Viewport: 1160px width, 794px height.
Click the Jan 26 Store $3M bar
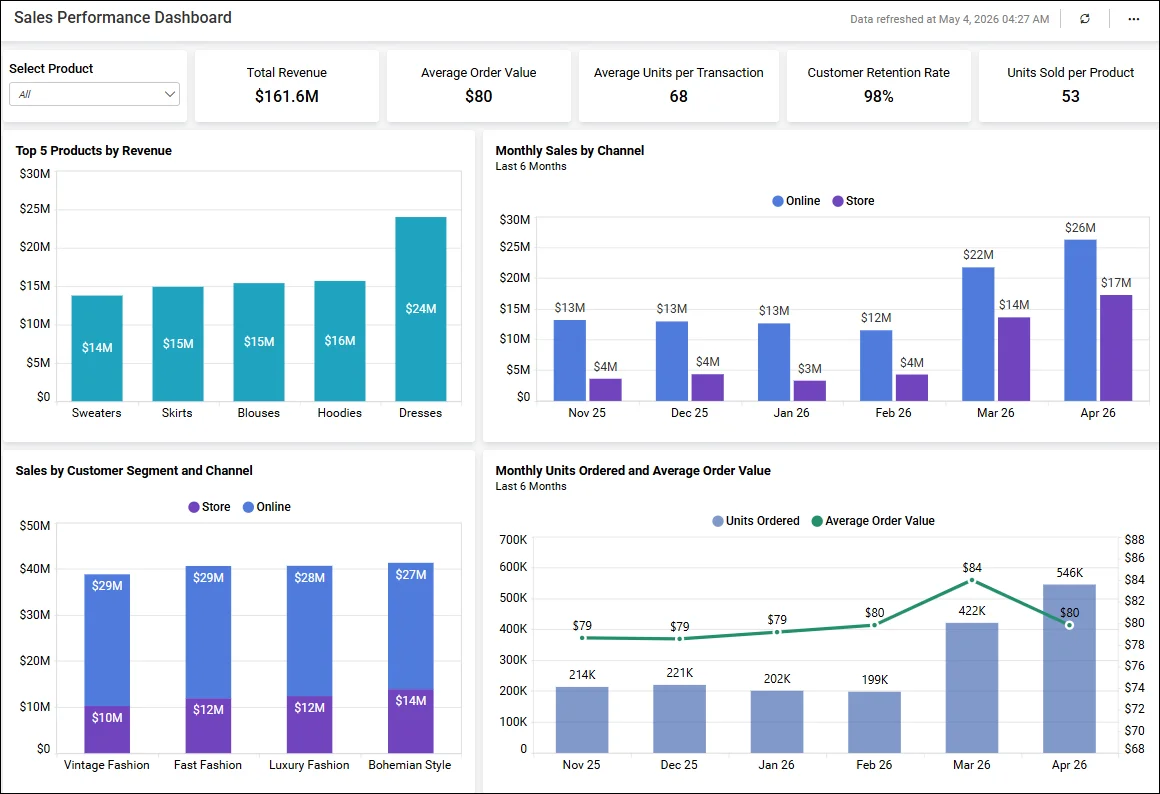click(809, 391)
